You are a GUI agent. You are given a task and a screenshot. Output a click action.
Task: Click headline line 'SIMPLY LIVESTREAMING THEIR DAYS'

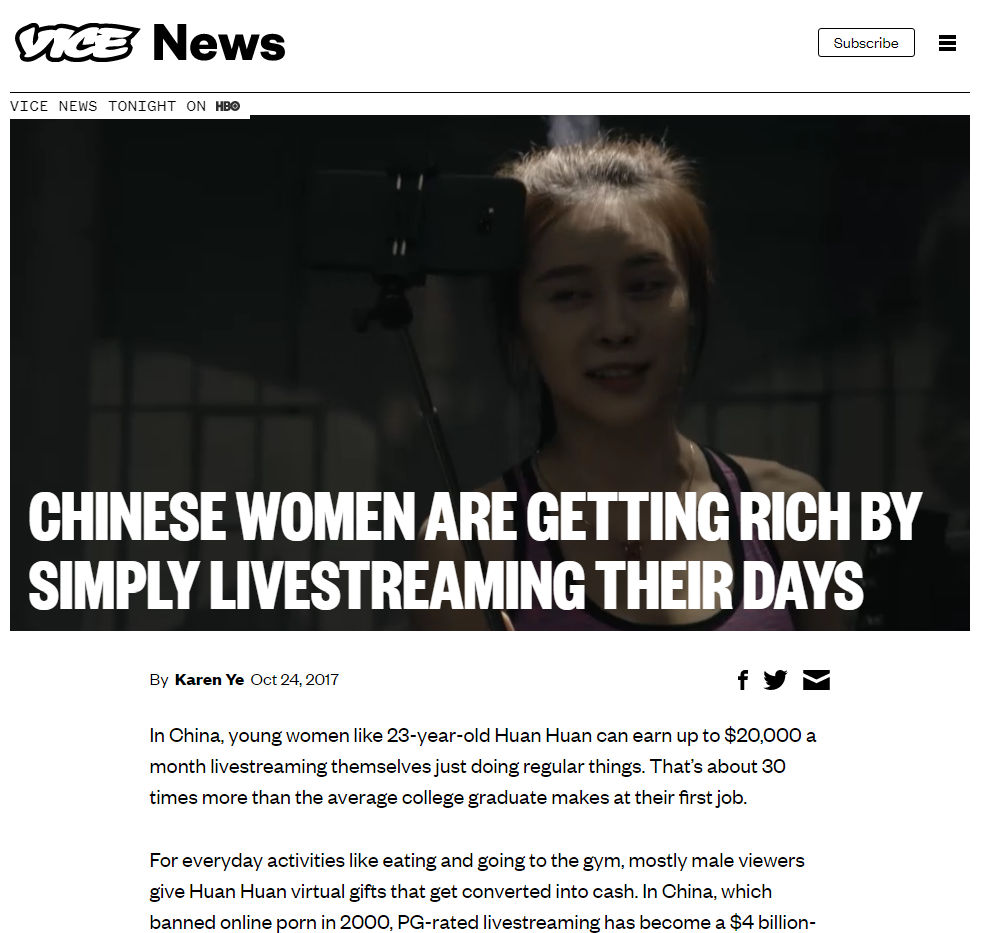(446, 585)
